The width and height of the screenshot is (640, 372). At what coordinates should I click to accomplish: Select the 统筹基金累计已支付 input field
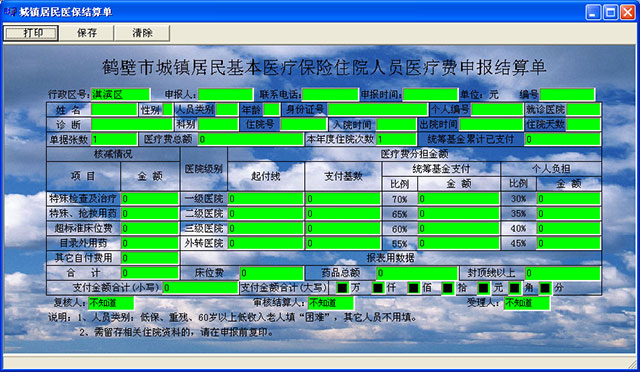coord(563,139)
